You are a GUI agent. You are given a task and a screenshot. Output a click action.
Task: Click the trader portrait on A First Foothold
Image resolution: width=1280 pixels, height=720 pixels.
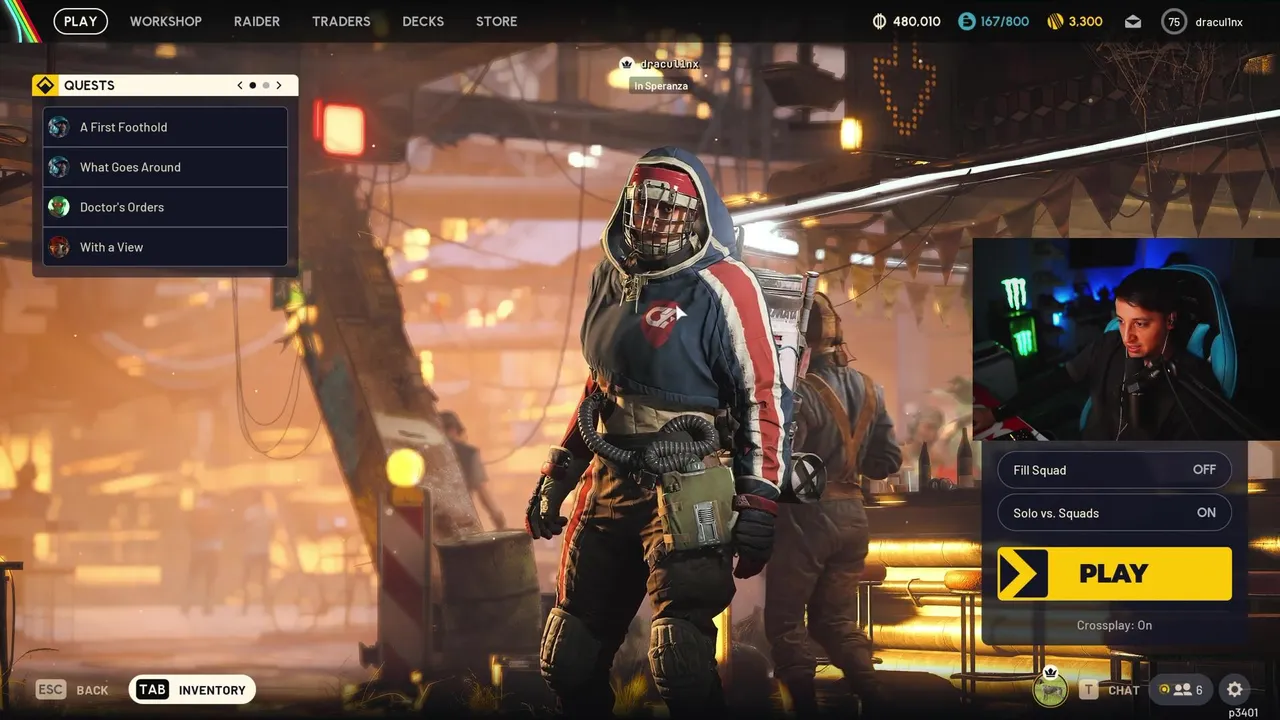click(59, 127)
